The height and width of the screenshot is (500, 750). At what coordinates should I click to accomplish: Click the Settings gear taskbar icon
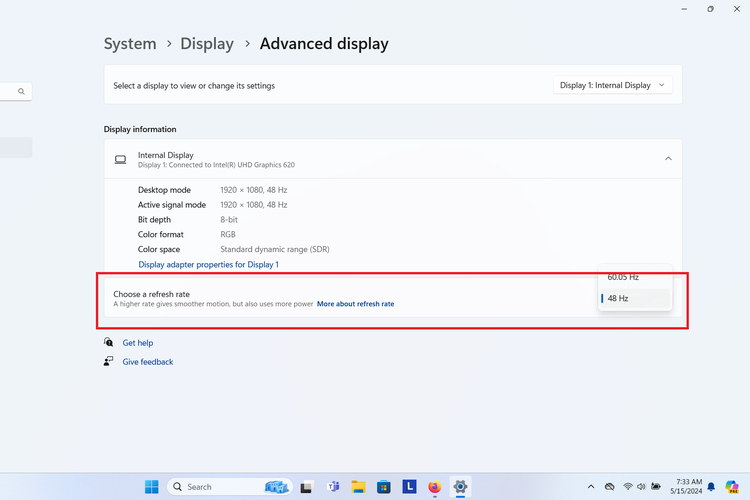(x=460, y=487)
